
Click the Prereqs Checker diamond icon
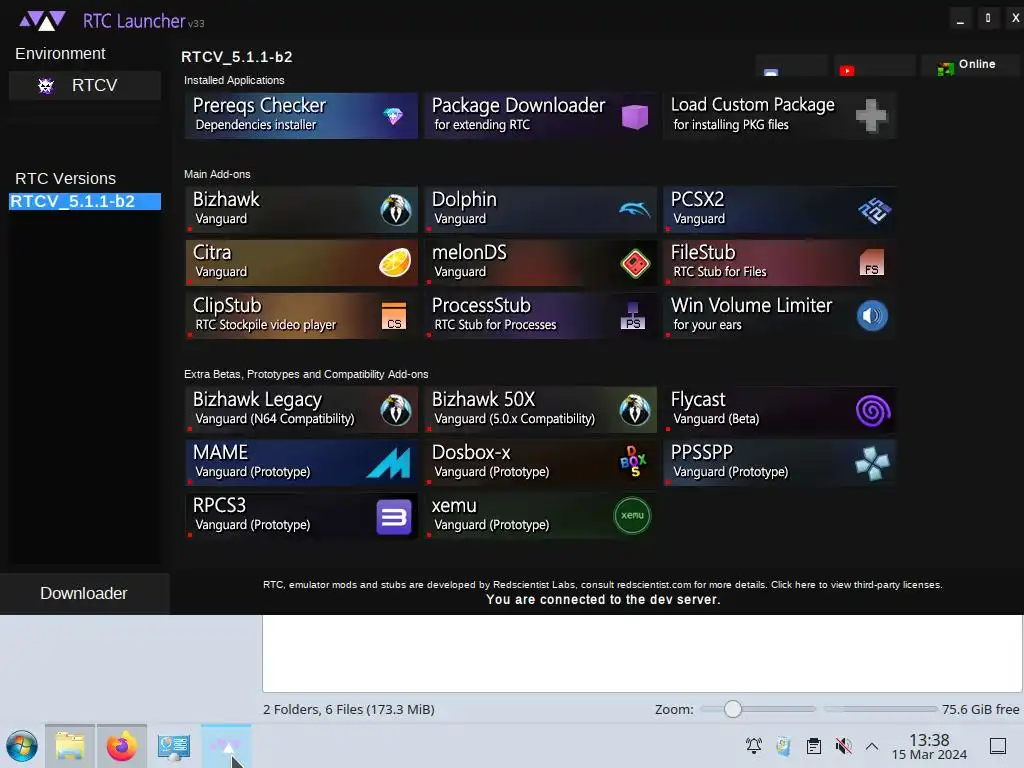coord(393,116)
